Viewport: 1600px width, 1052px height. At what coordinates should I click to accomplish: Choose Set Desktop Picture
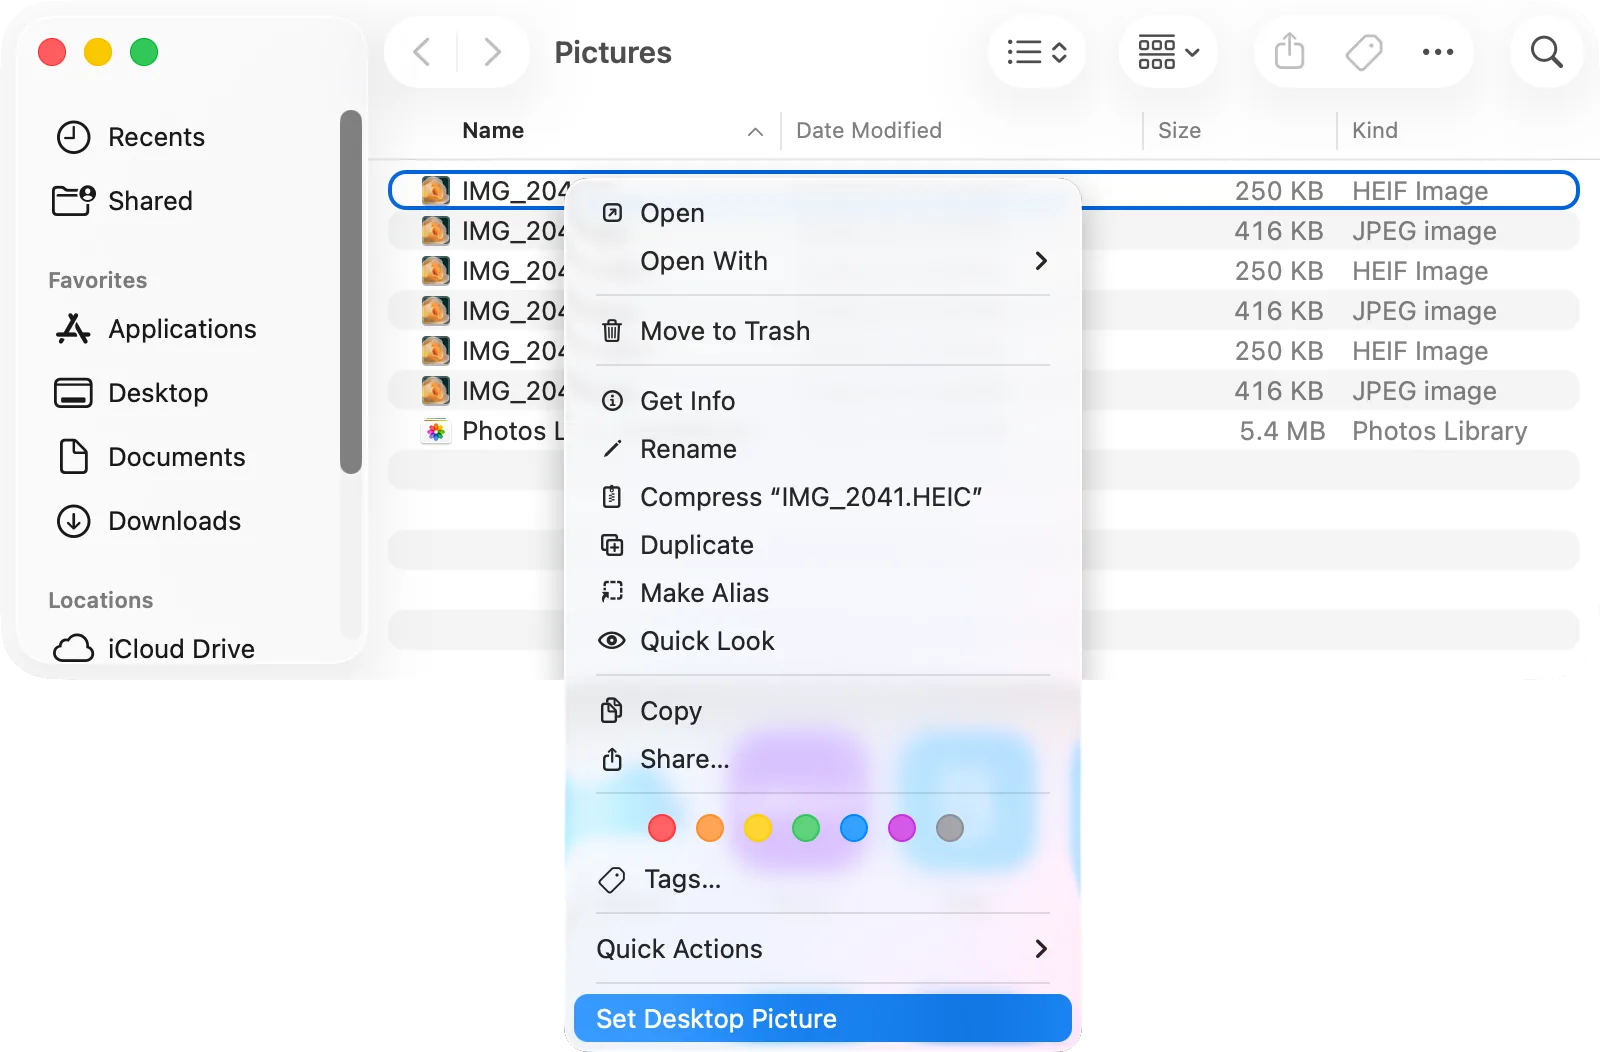pyautogui.click(x=823, y=1019)
